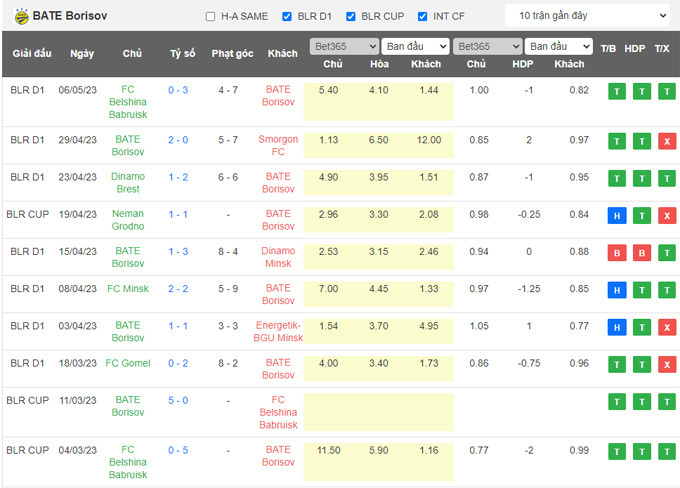Click the BATE Borisov club logo icon
680x488 pixels.
click(x=19, y=16)
